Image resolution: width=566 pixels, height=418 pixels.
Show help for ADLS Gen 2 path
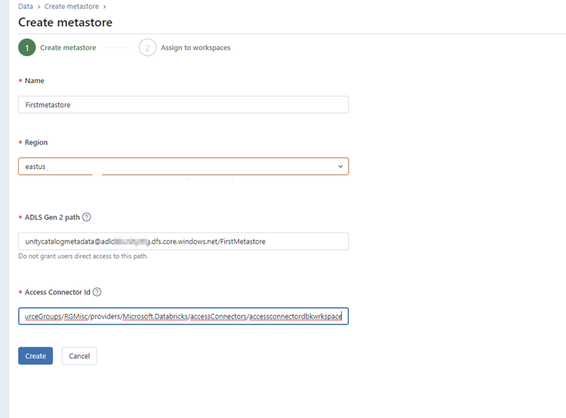[87, 217]
